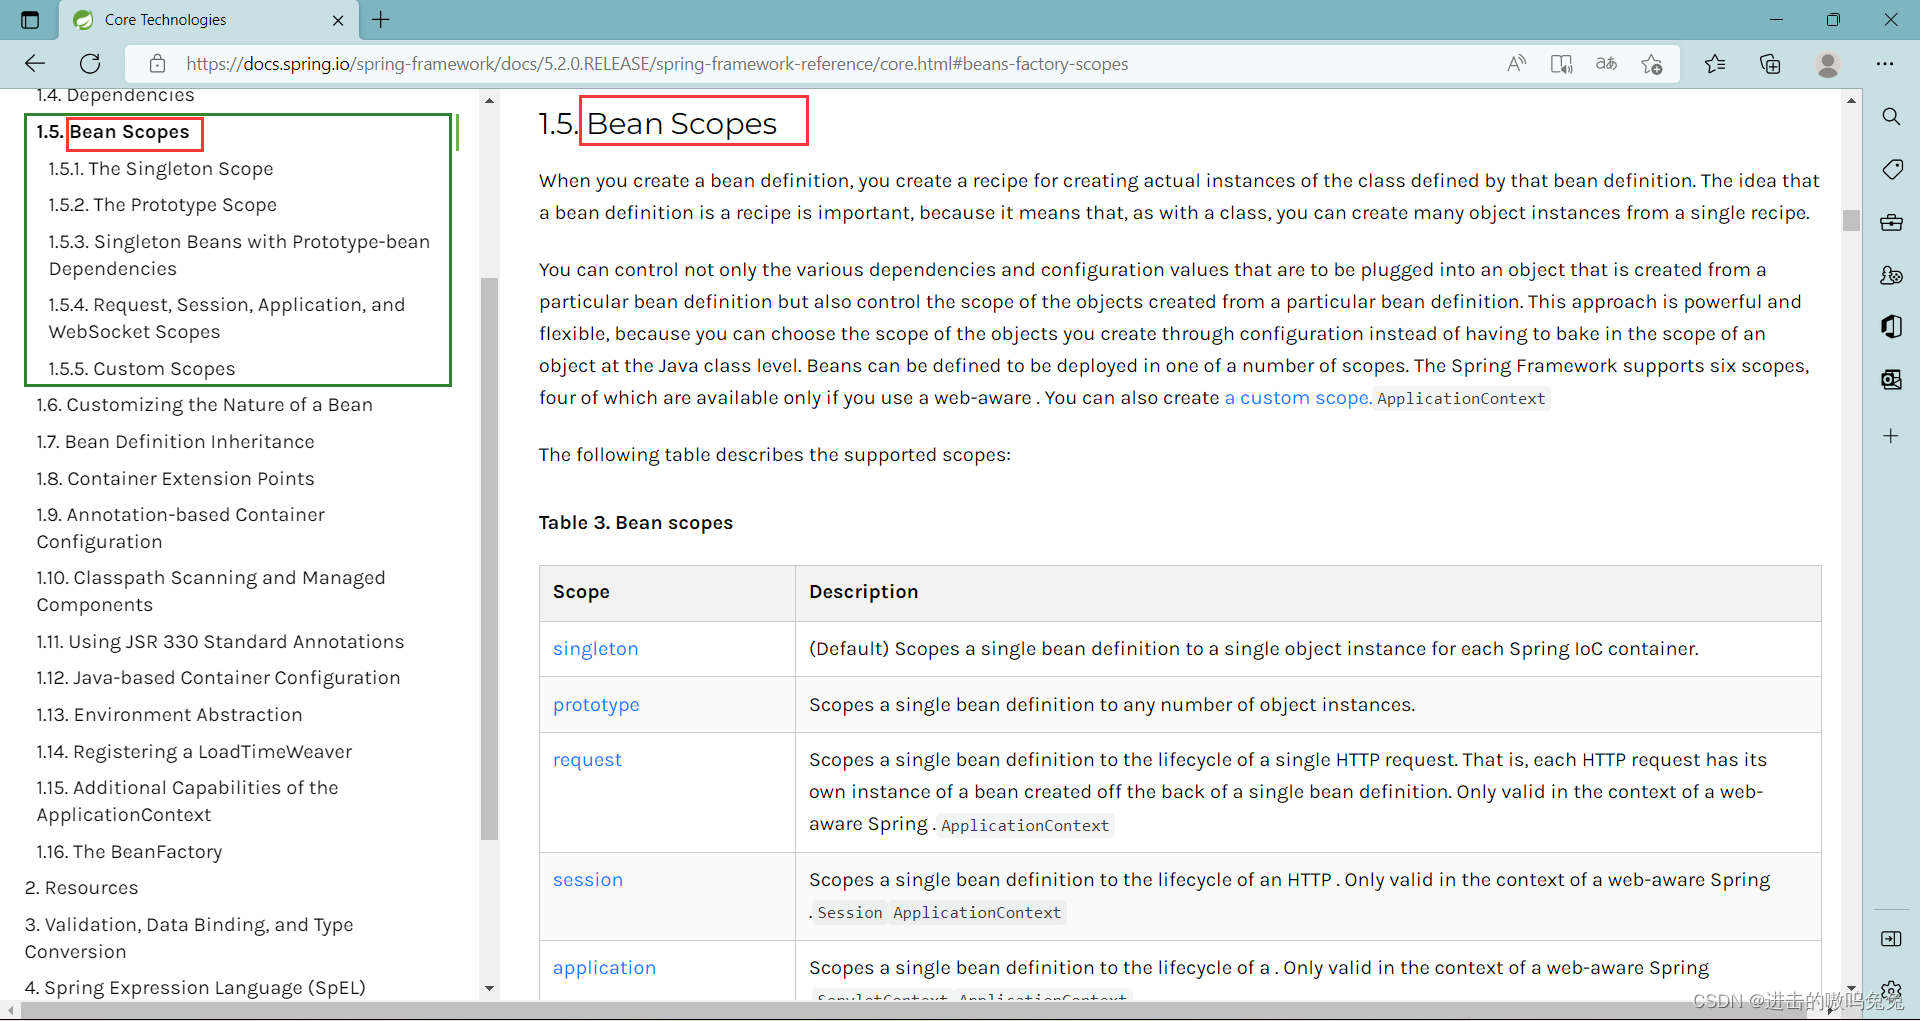The width and height of the screenshot is (1920, 1021).
Task: Click the 'Table 3. Bean scopes' caption
Action: click(x=636, y=523)
